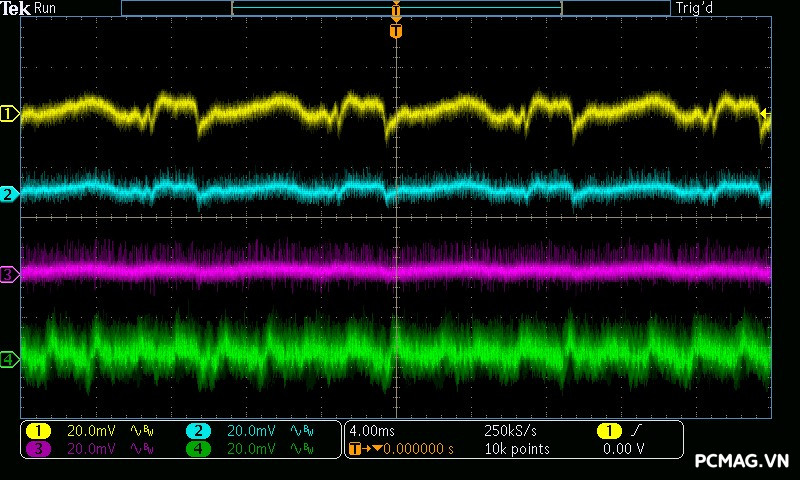800x480 pixels.
Task: Click the trigger source 1 badge
Action: [x=608, y=430]
